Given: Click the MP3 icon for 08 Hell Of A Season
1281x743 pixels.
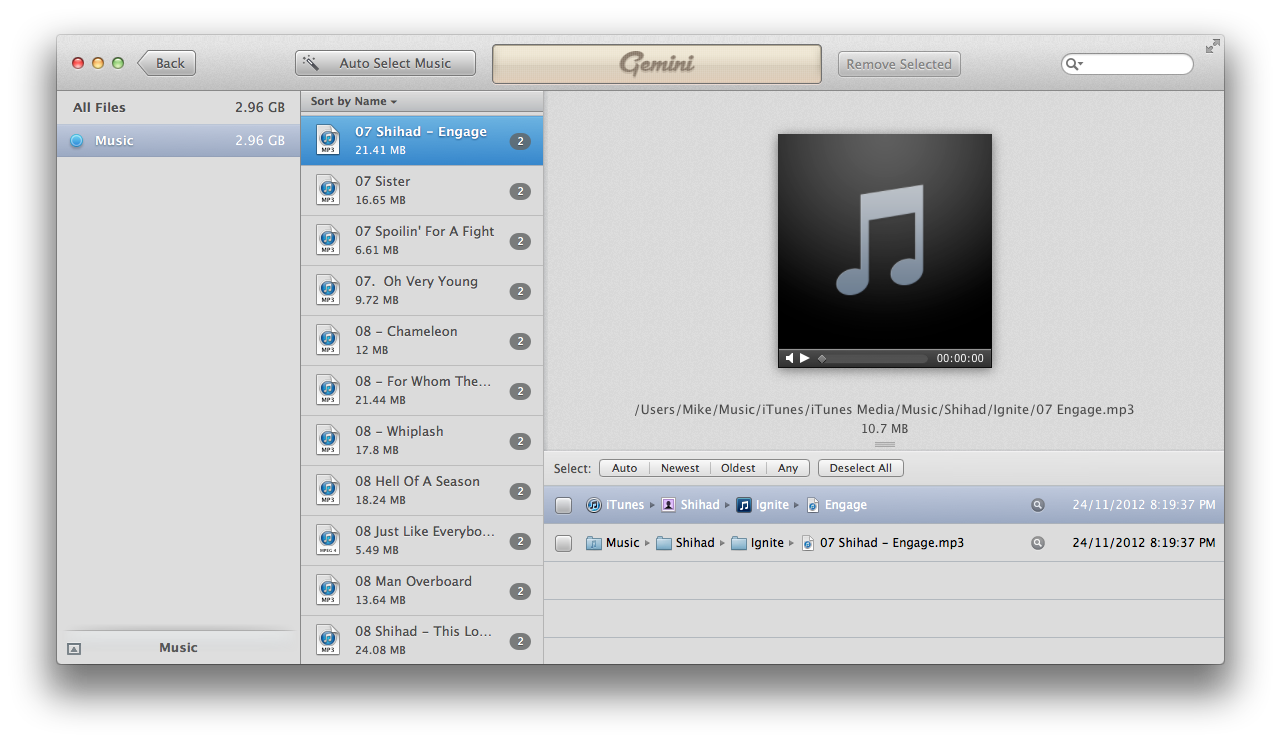Looking at the screenshot, I should tap(328, 490).
